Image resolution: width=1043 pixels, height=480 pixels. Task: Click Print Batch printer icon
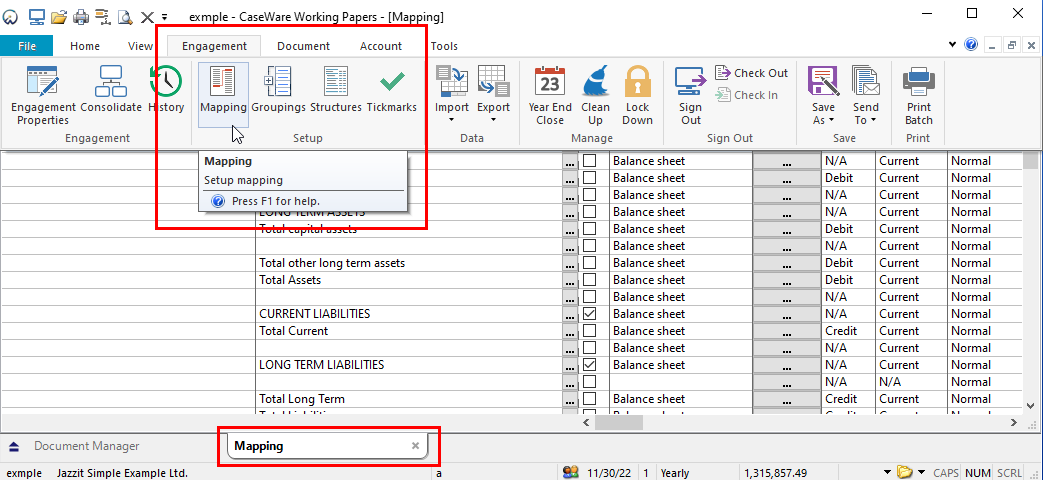pyautogui.click(x=919, y=80)
